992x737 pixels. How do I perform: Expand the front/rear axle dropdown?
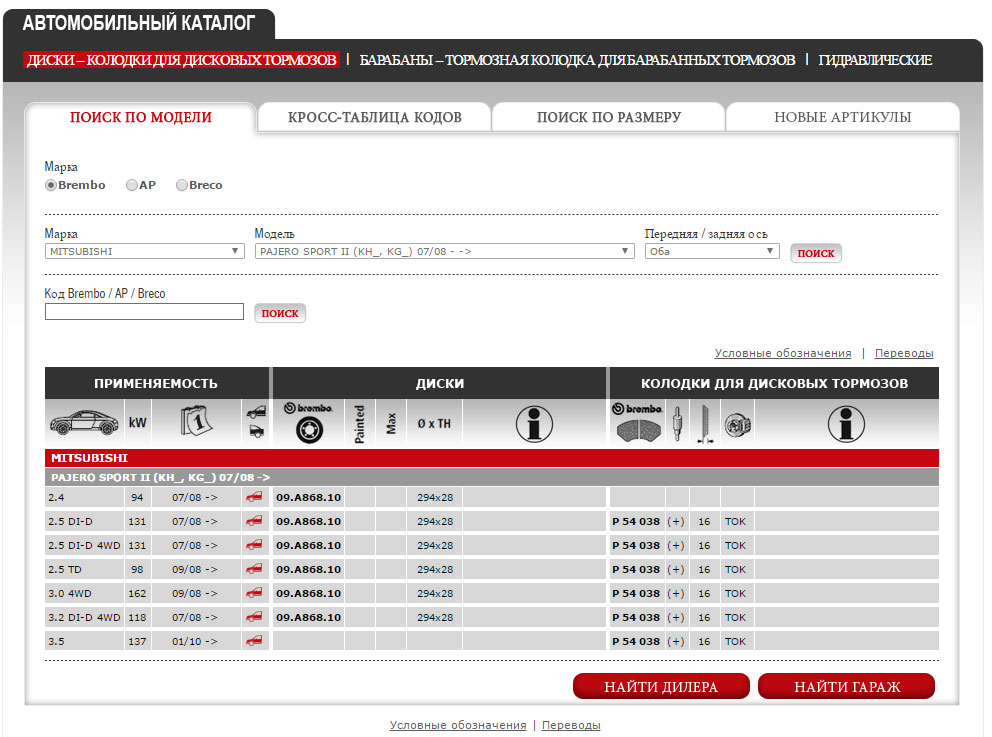(712, 251)
